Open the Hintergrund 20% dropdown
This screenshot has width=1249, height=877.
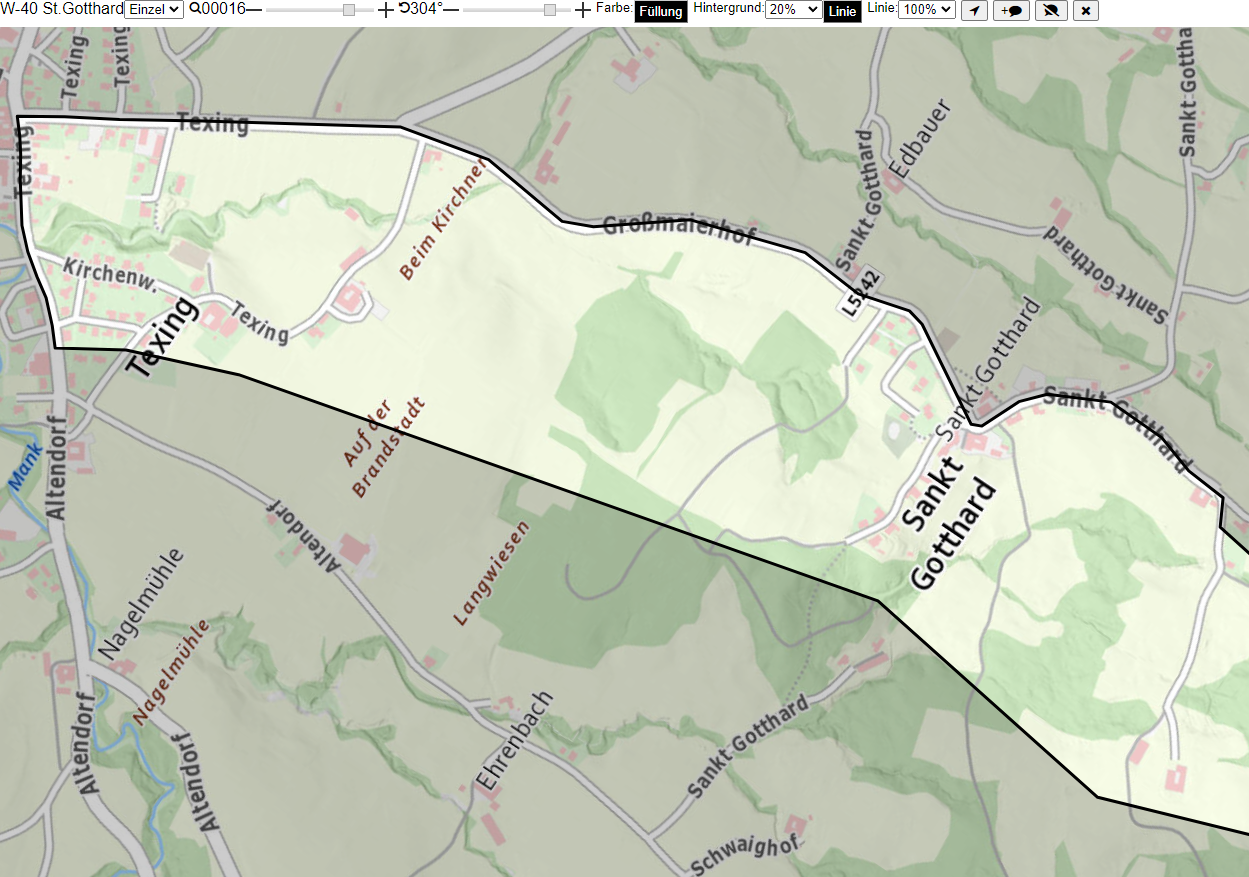[x=793, y=9]
